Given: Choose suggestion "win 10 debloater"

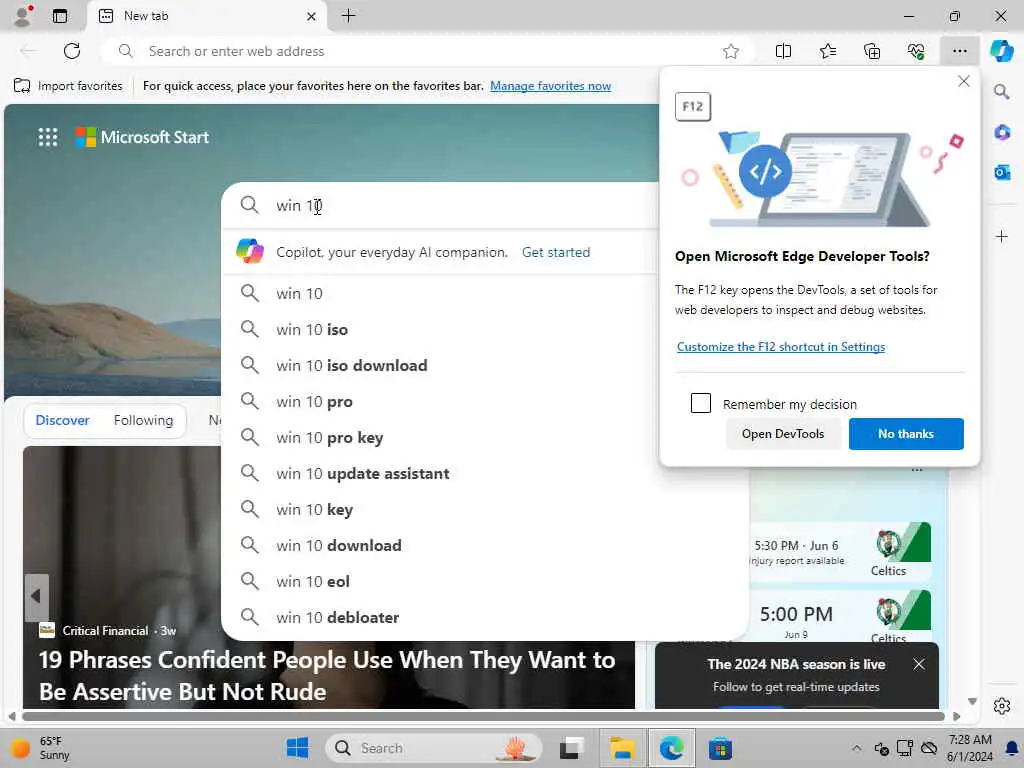Looking at the screenshot, I should pos(485,617).
